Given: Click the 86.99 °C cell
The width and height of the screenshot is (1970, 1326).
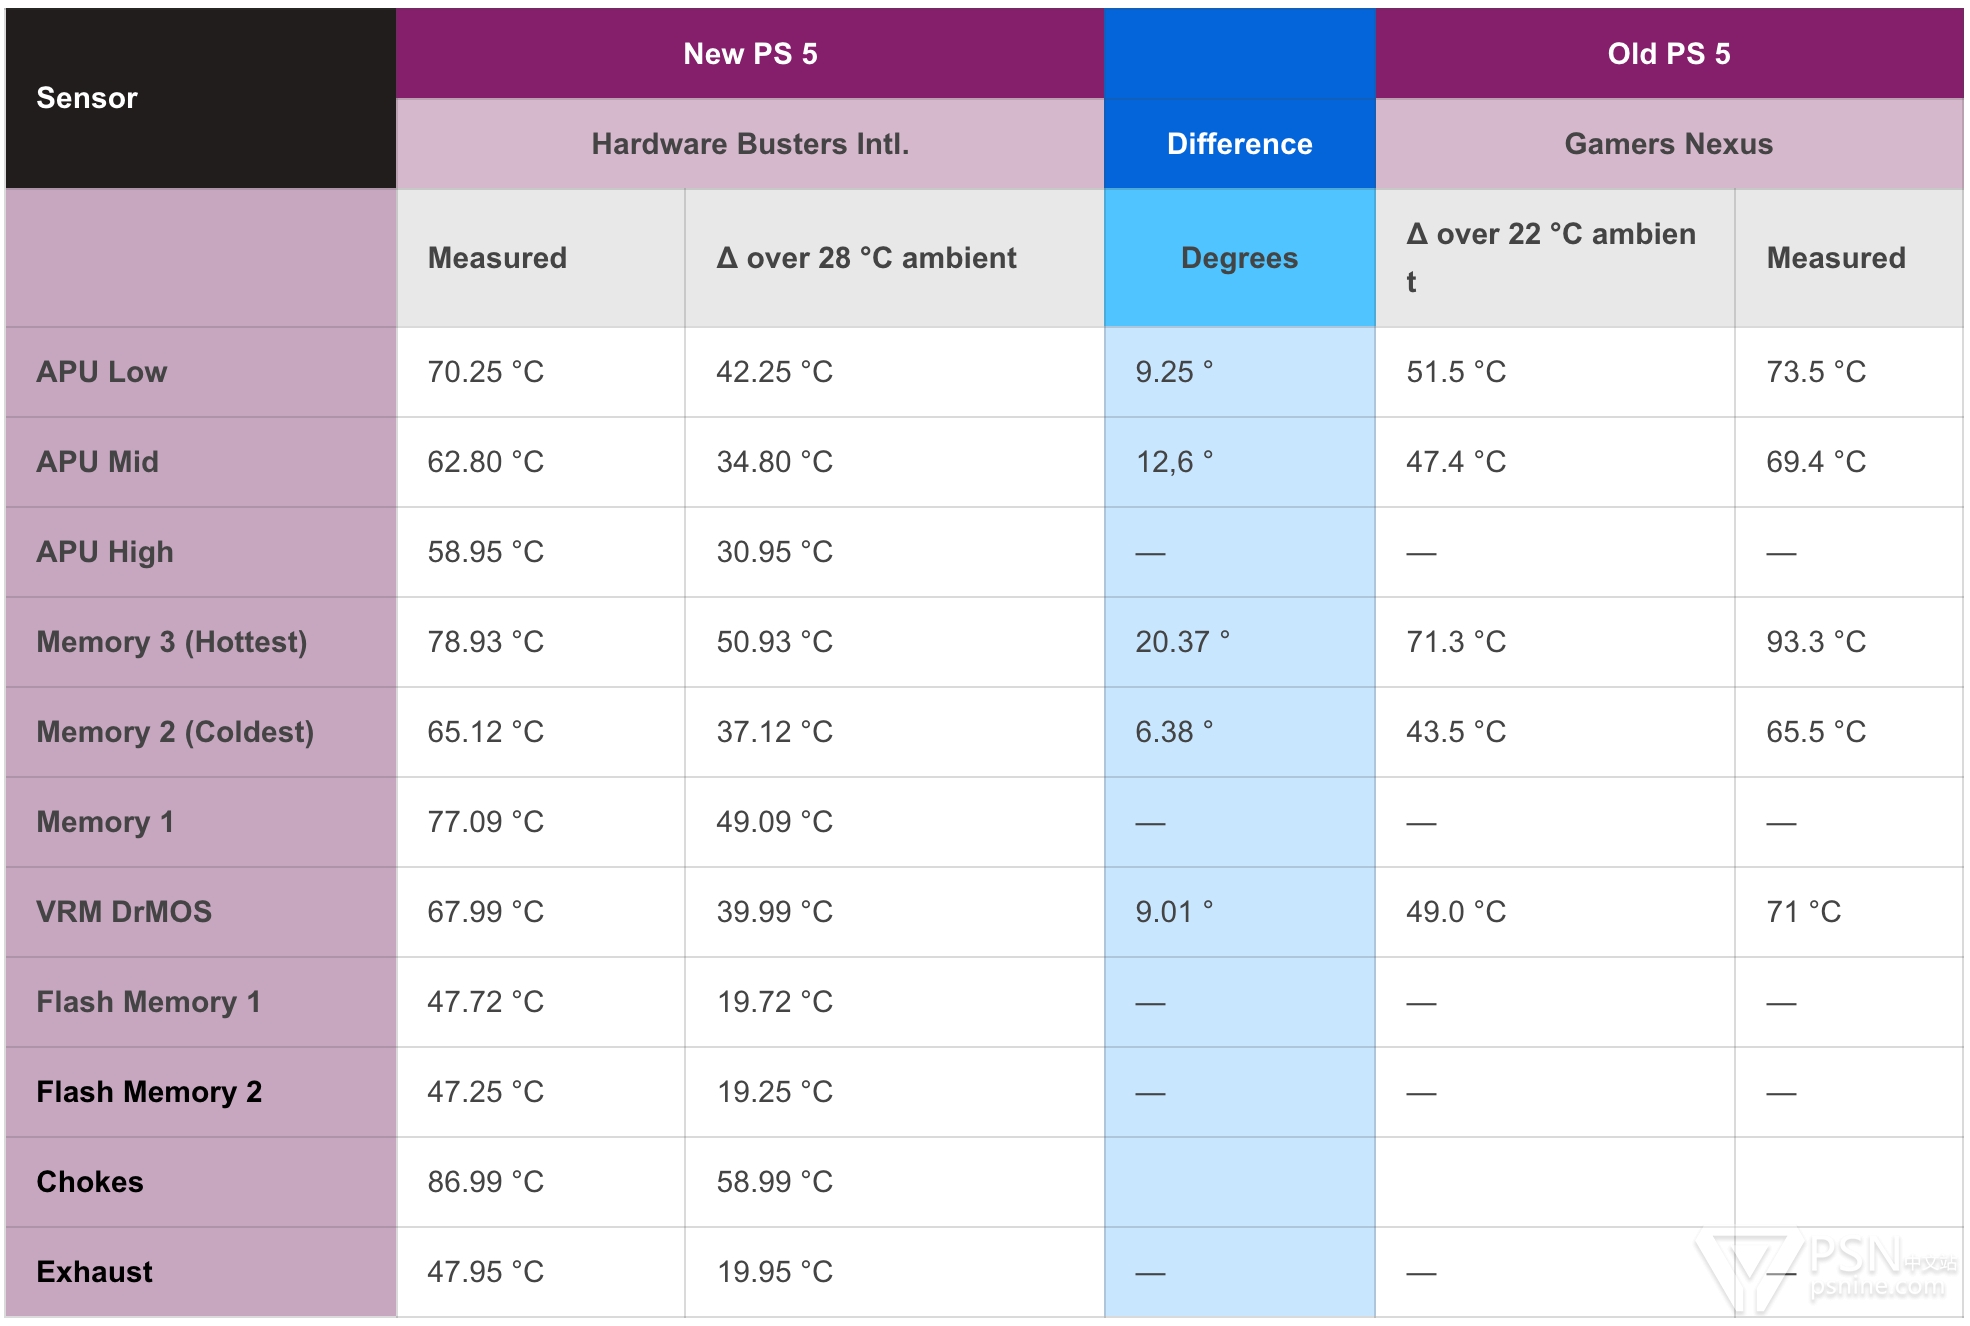Looking at the screenshot, I should pyautogui.click(x=541, y=1182).
